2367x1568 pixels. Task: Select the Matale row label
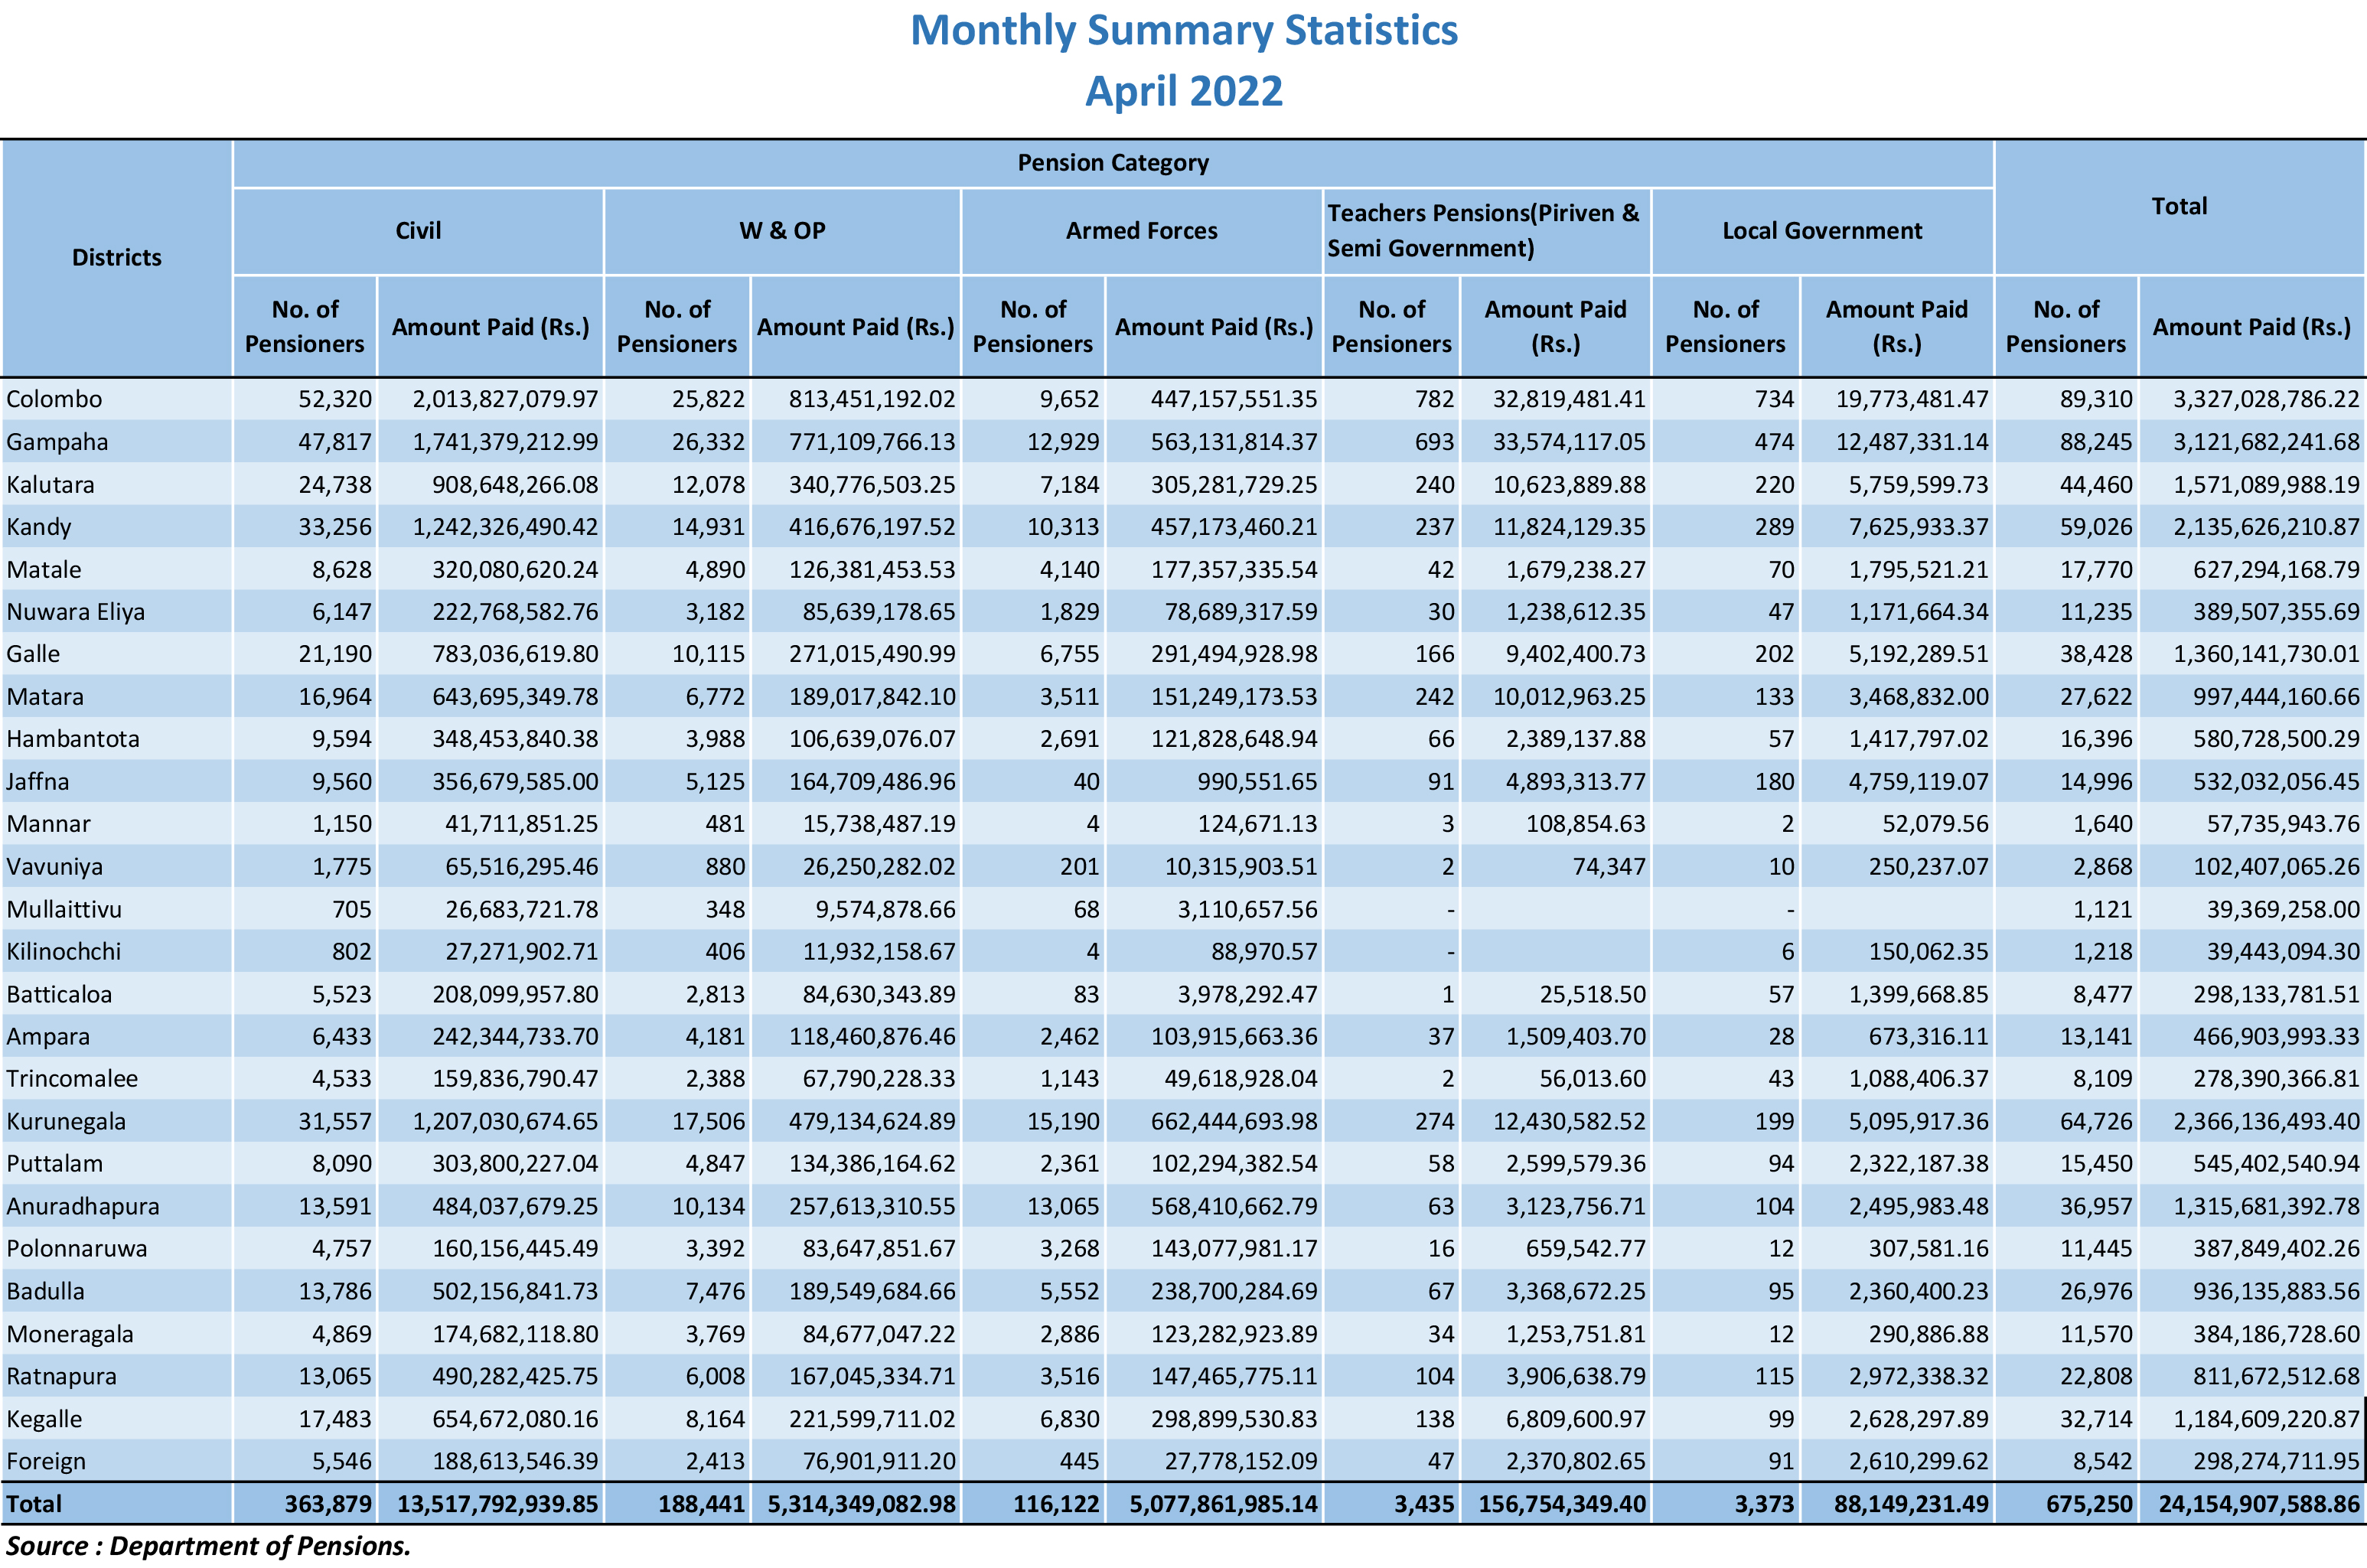44,570
